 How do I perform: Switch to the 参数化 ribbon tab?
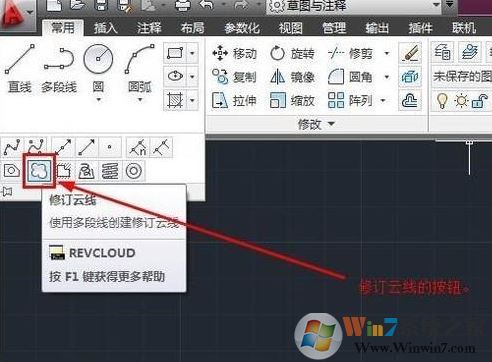pos(242,28)
